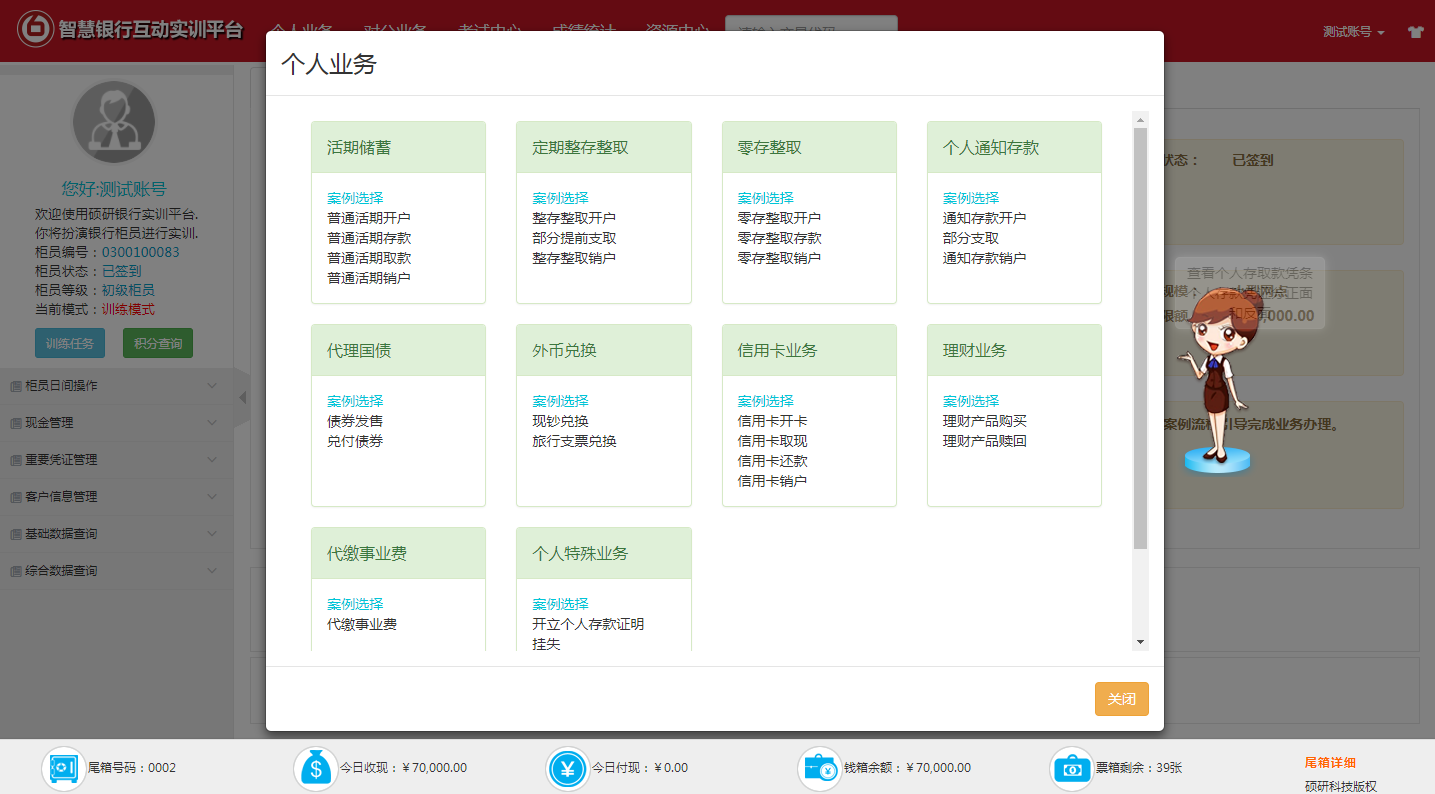This screenshot has width=1435, height=794.
Task: Click 案例选择 link under 外币兑换
Action: click(x=560, y=401)
